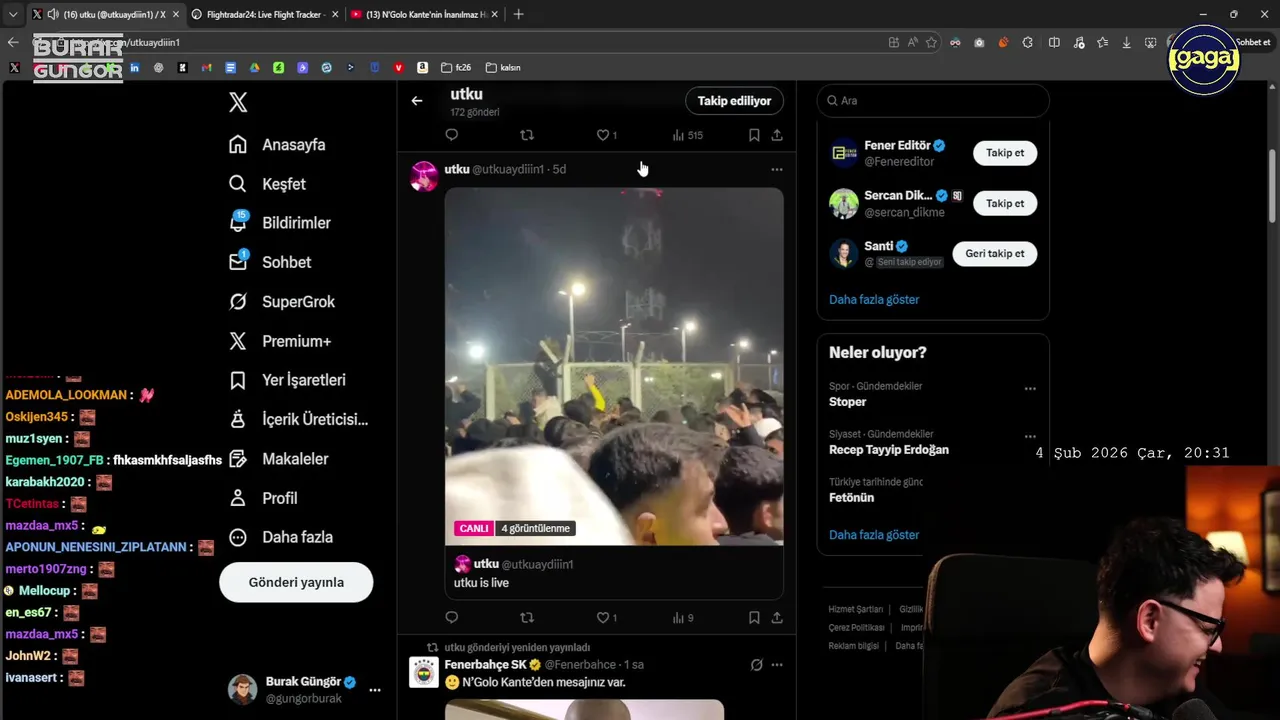Open Sohbet messages
This screenshot has height=720, width=1280.
point(270,262)
